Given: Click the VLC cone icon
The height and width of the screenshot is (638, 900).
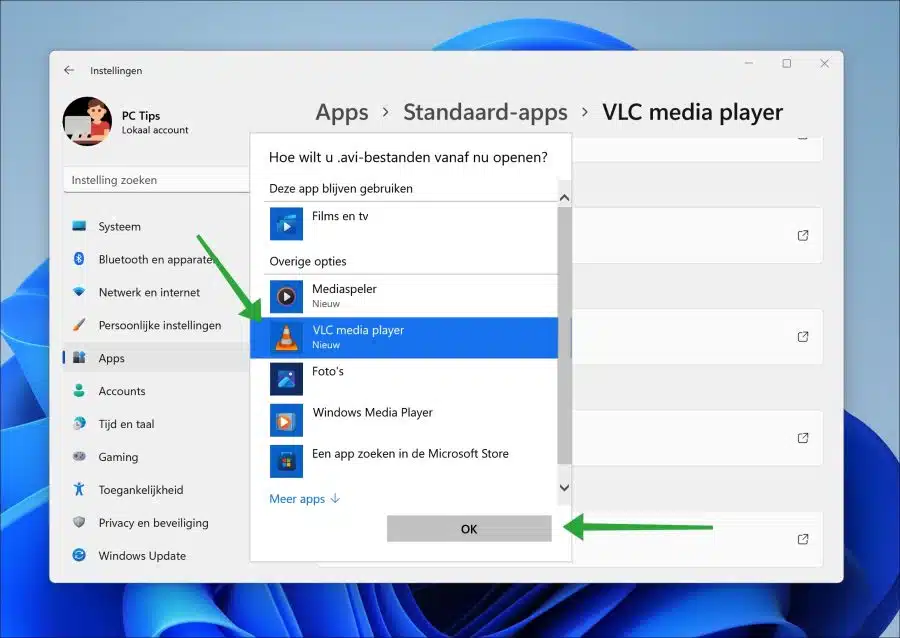Looking at the screenshot, I should 286,337.
